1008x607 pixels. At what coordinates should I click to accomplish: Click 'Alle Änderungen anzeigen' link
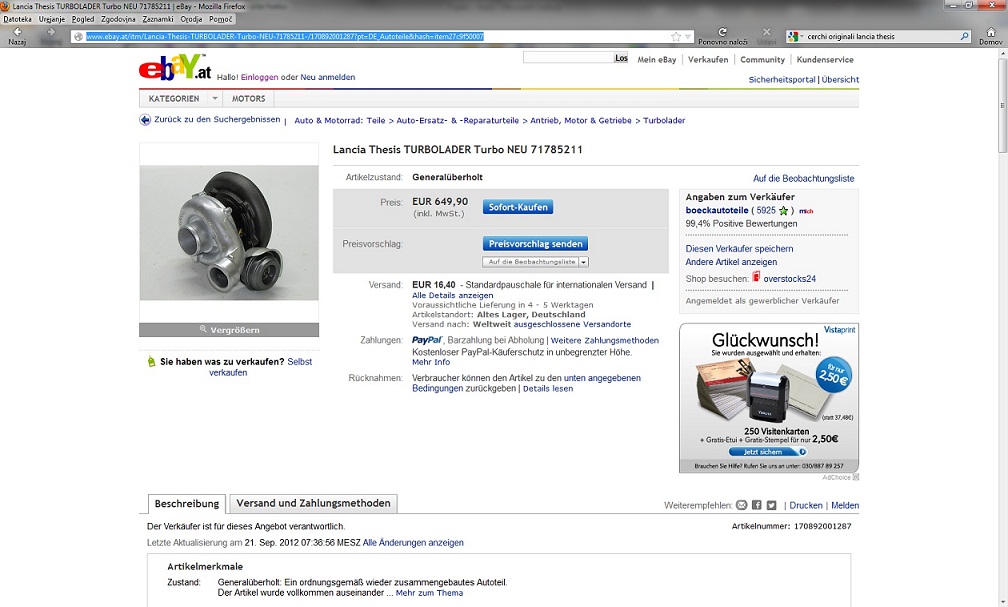tap(413, 543)
